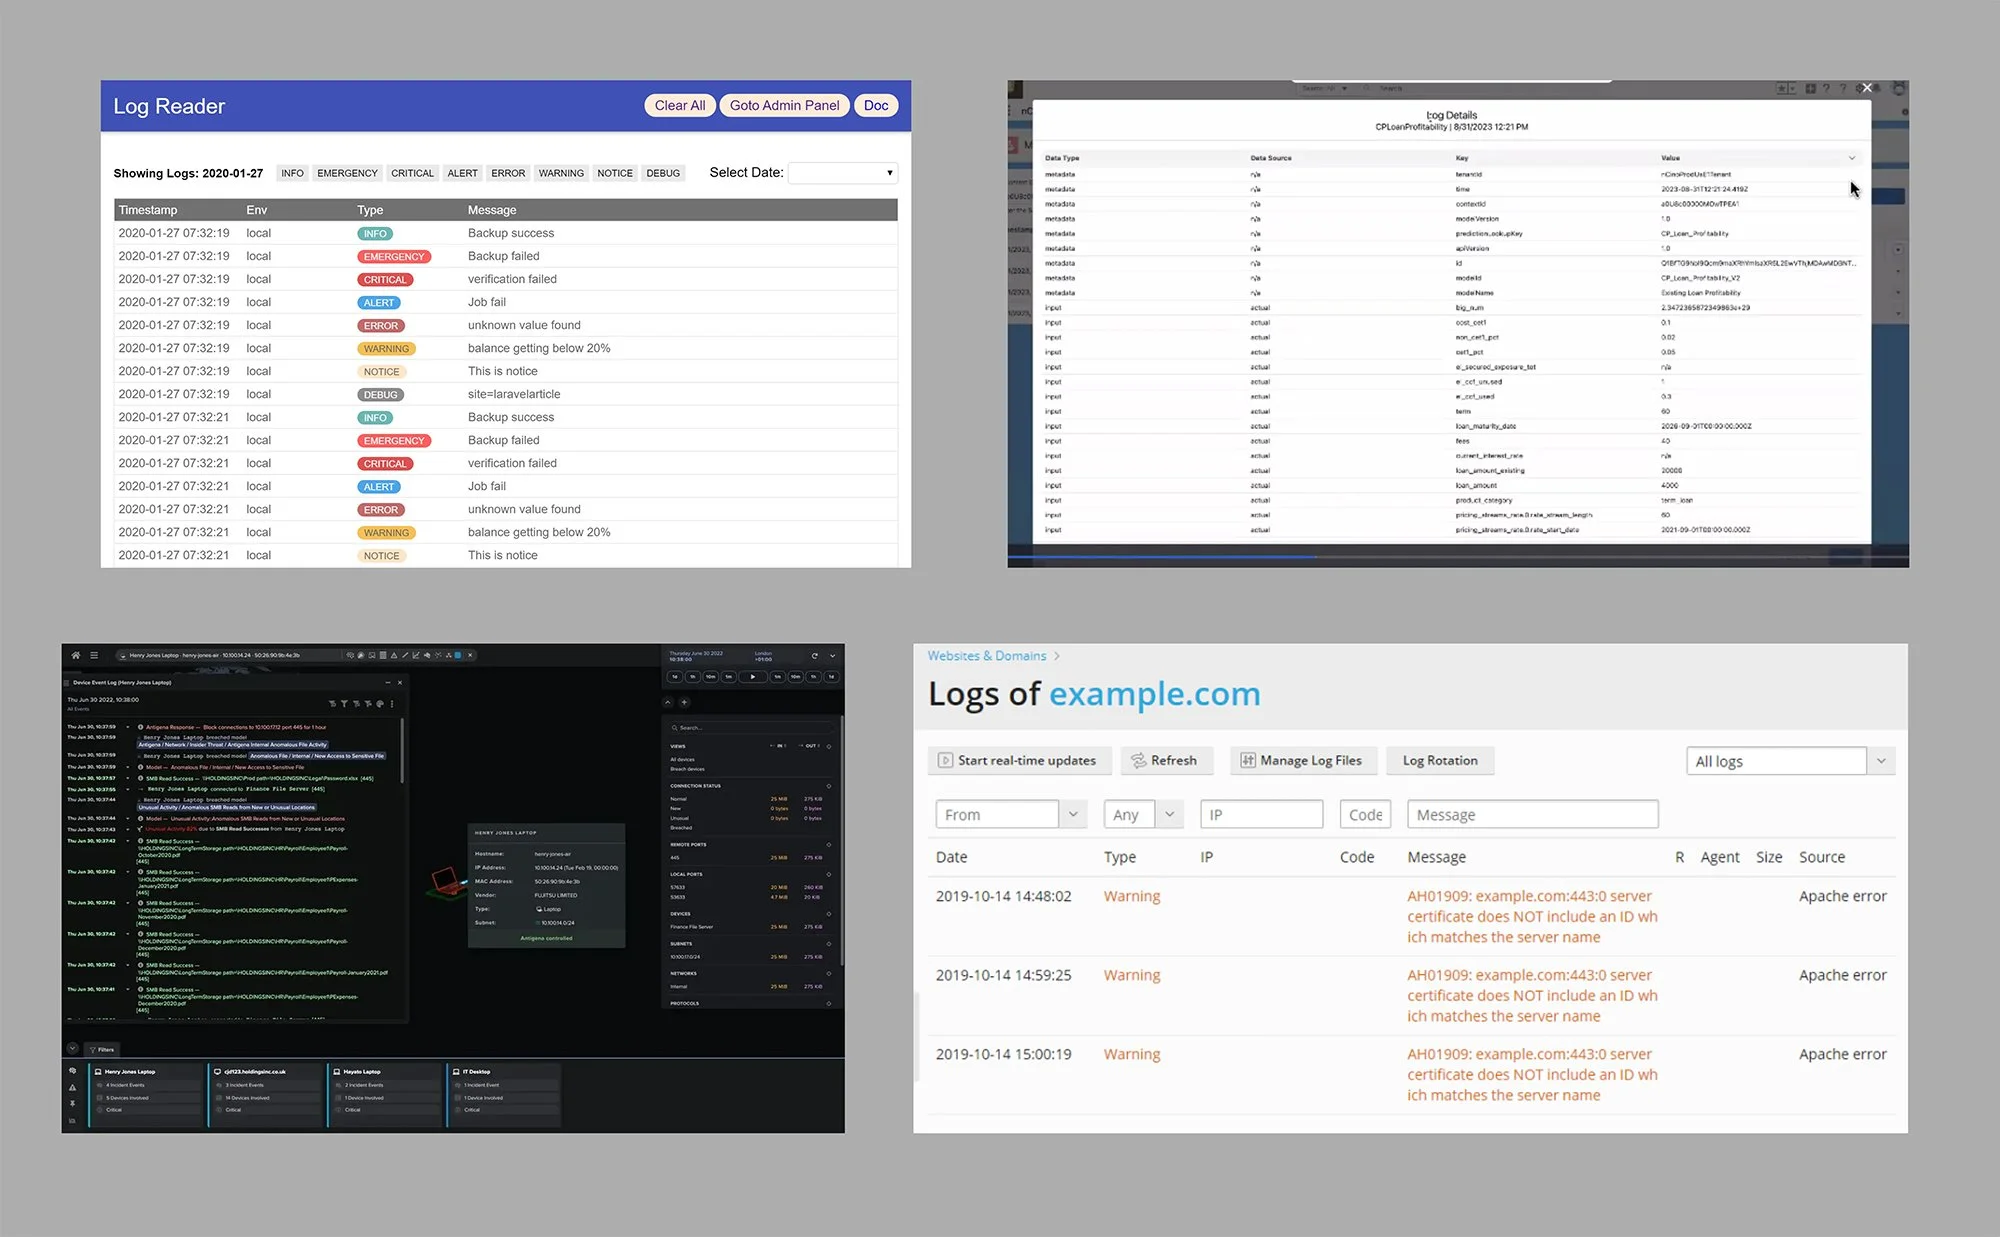Toggle the EMERGENCY log level filter
The height and width of the screenshot is (1237, 2000).
(x=347, y=173)
